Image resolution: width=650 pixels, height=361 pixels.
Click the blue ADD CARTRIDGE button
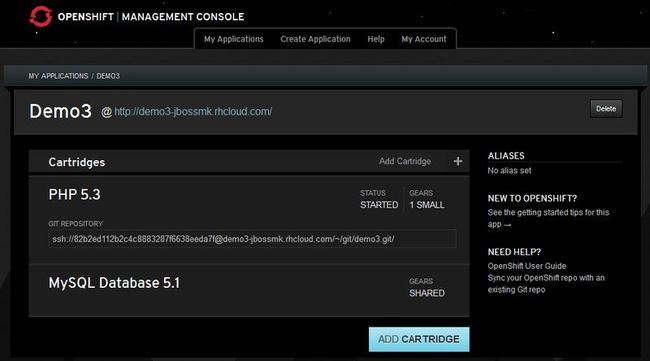pyautogui.click(x=419, y=339)
